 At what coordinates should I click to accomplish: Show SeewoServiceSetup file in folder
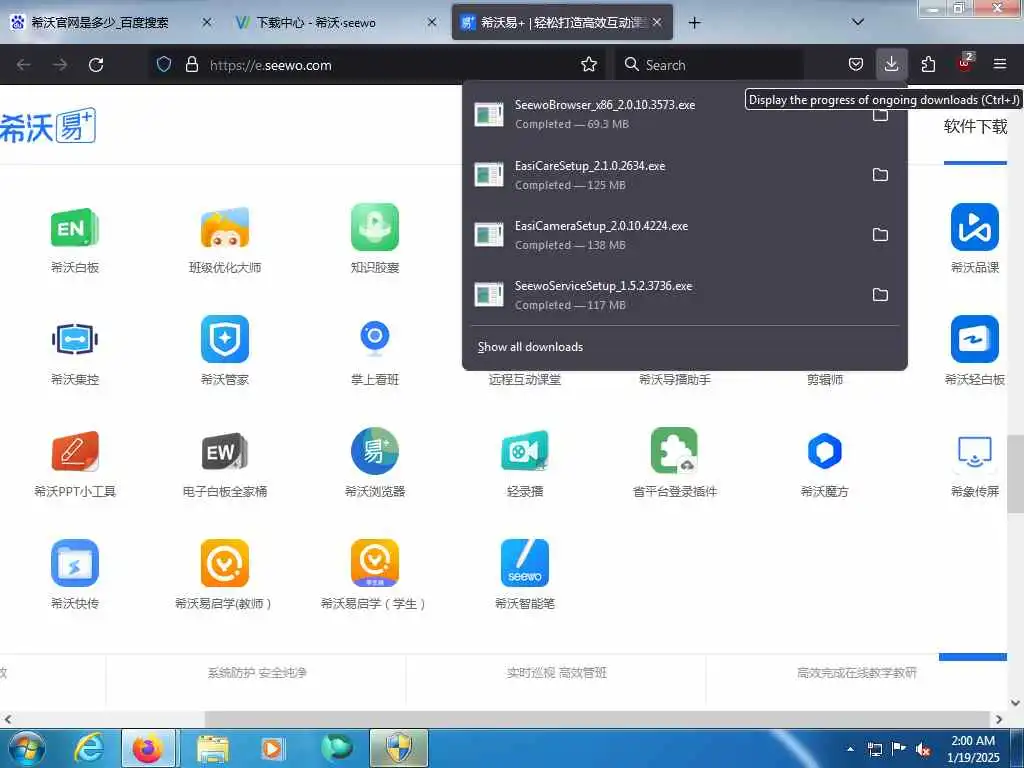(x=880, y=295)
